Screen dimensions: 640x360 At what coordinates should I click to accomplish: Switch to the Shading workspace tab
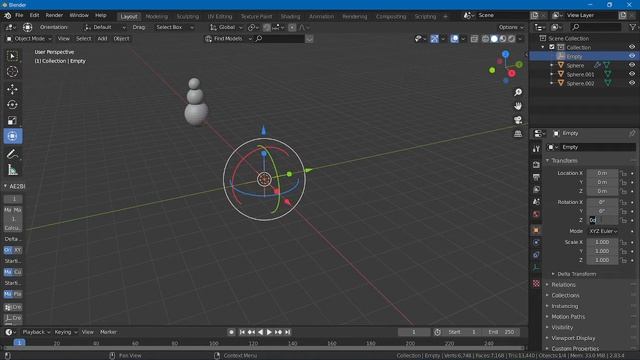(x=290, y=16)
